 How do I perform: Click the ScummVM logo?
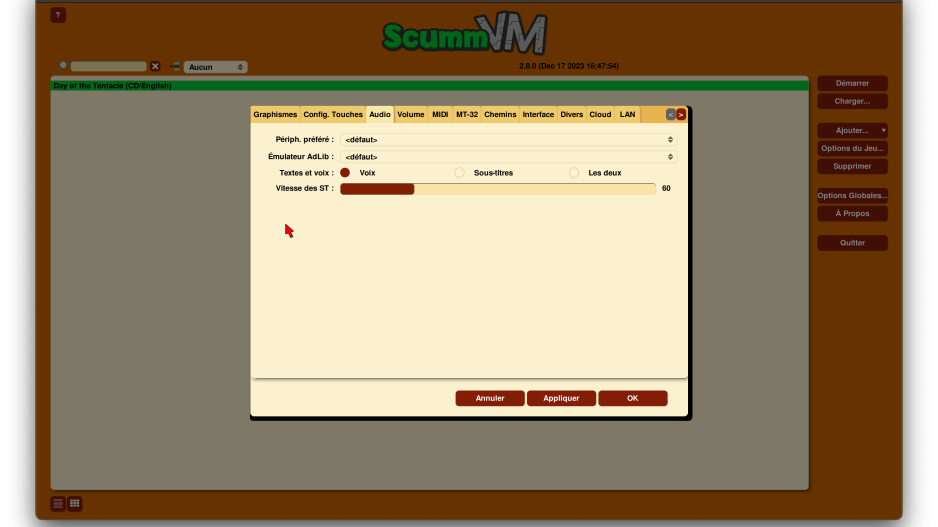[x=465, y=33]
